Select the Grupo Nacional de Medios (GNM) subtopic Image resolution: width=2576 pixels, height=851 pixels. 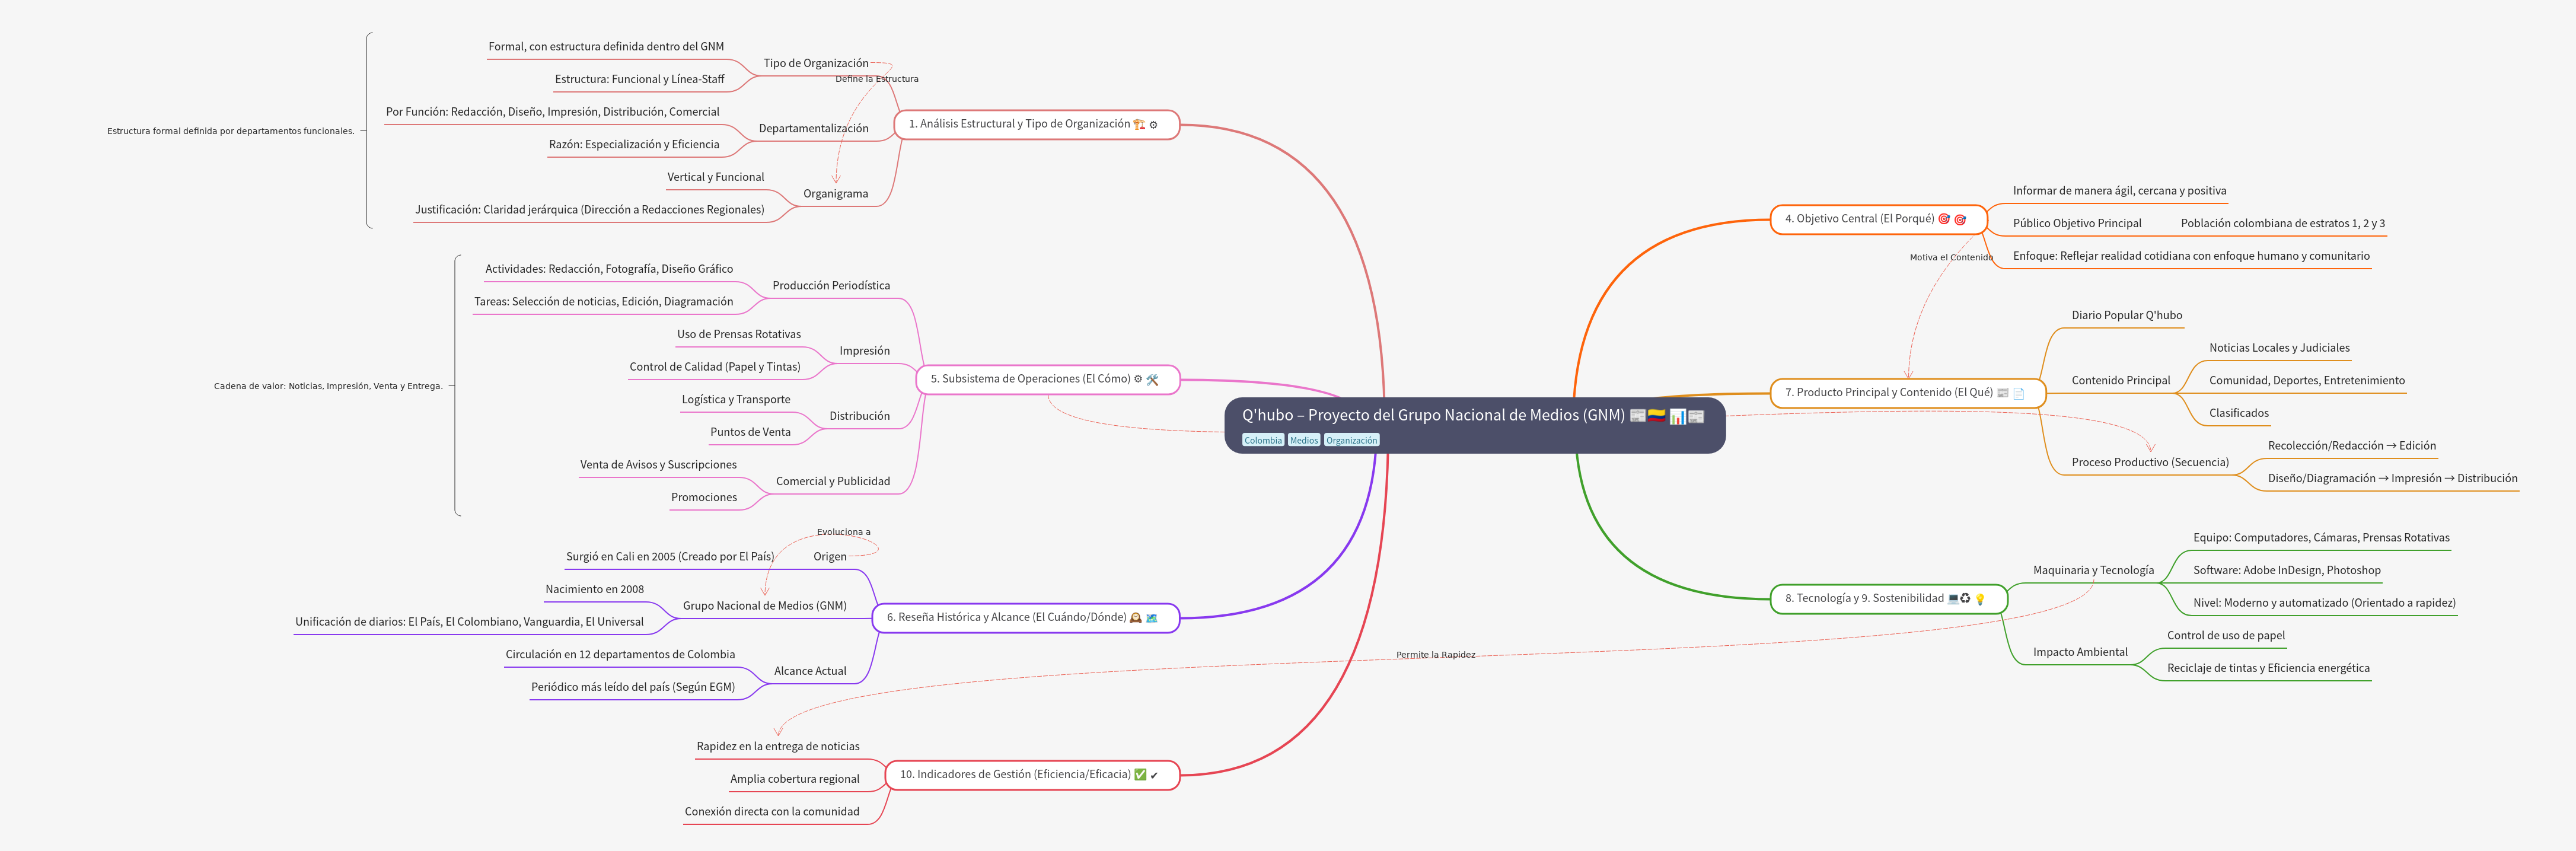764,606
